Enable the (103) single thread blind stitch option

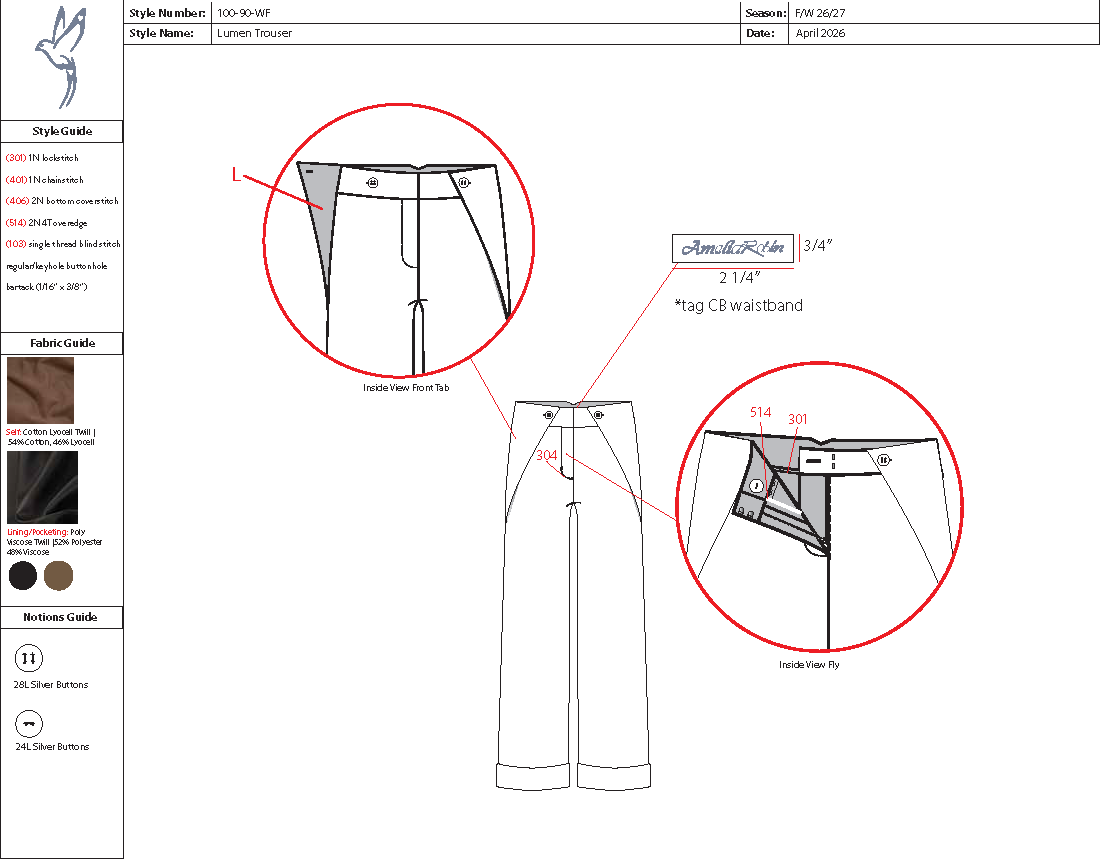(x=62, y=244)
